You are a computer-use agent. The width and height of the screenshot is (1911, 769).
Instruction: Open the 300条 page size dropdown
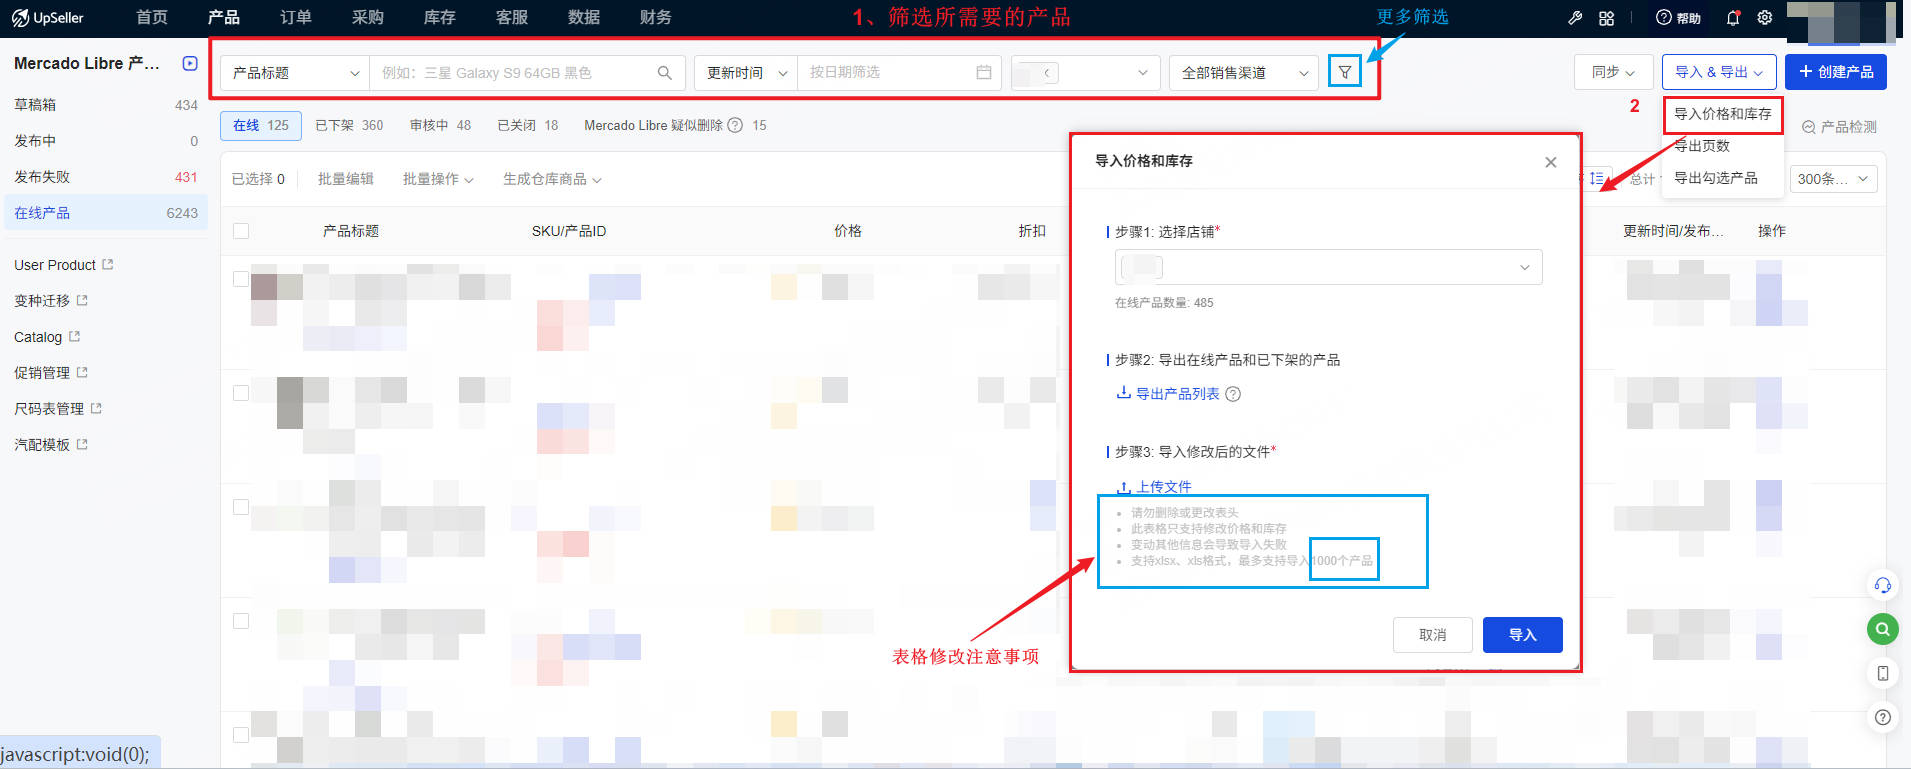(1833, 179)
